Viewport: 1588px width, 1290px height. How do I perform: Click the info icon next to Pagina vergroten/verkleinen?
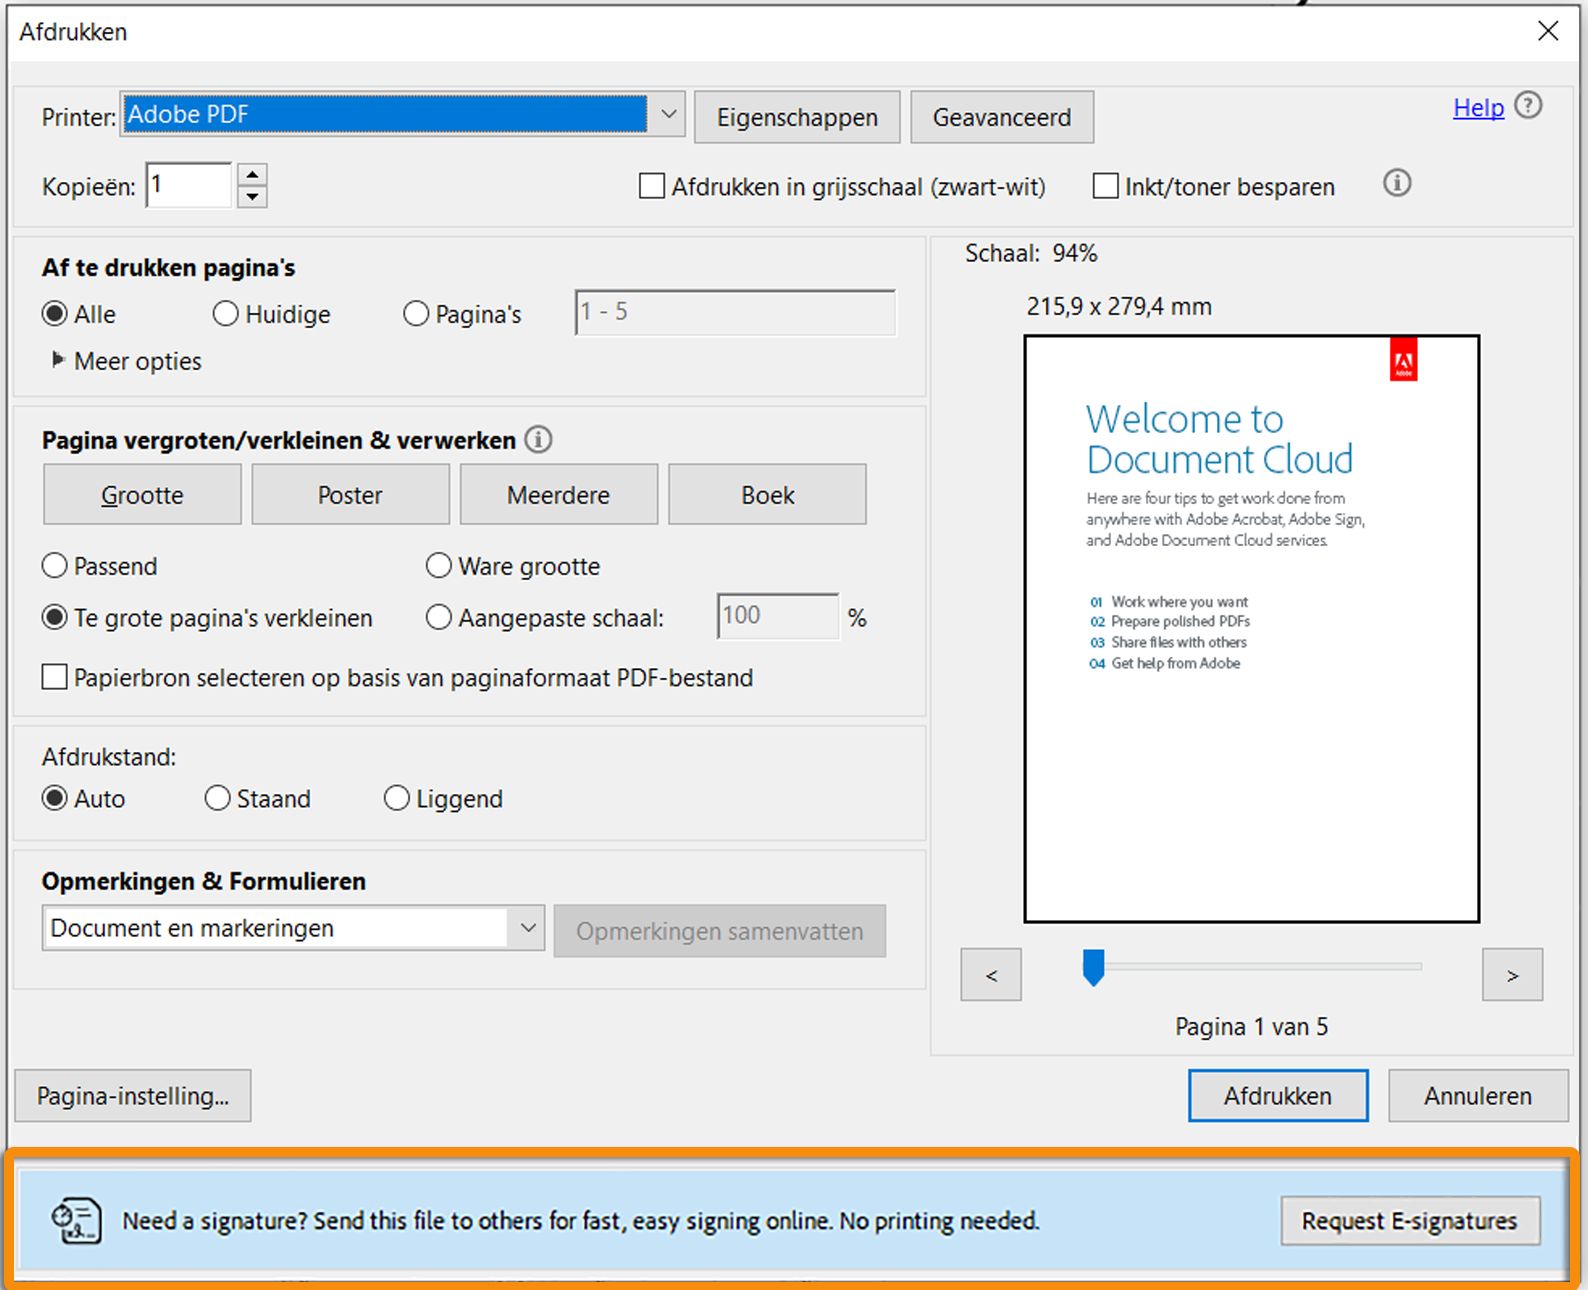[538, 439]
